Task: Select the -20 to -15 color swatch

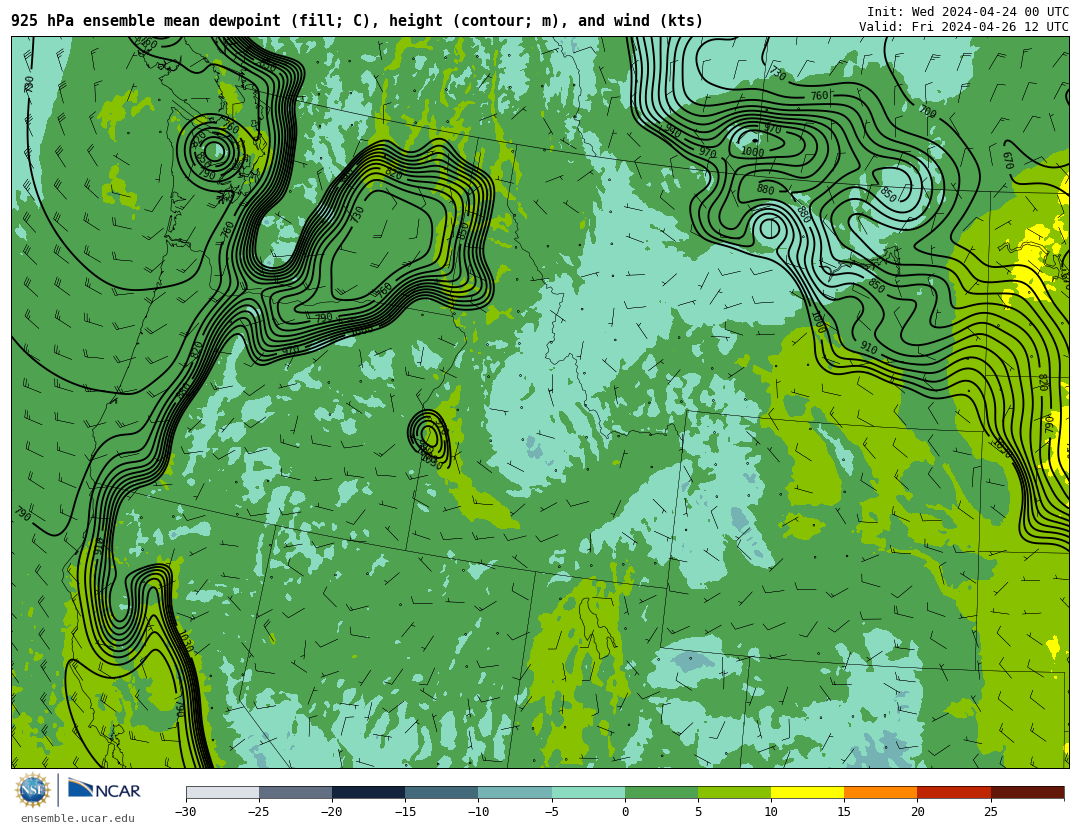Action: tap(368, 792)
